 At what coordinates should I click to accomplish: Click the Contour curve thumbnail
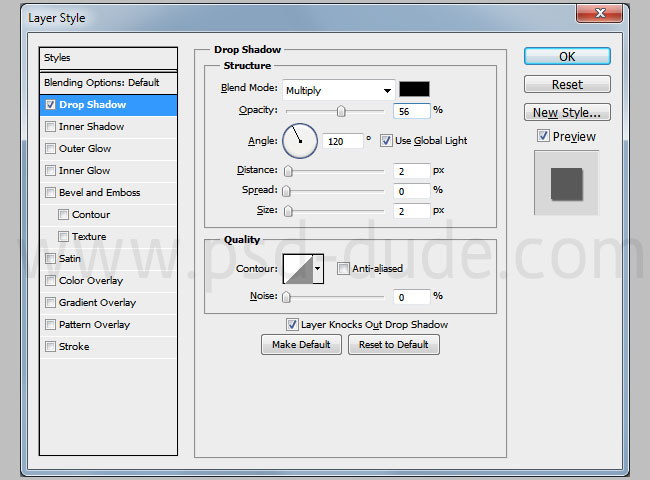pos(298,269)
